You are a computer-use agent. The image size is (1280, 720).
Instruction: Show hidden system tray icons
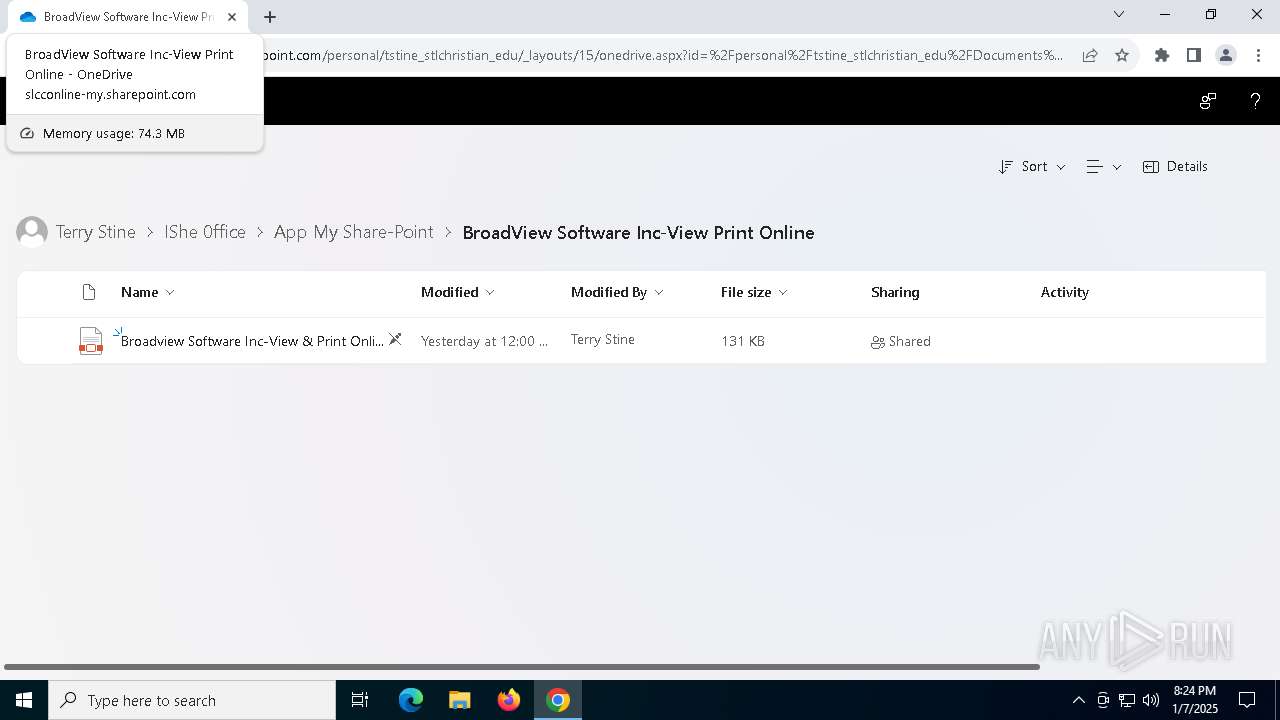pos(1078,700)
